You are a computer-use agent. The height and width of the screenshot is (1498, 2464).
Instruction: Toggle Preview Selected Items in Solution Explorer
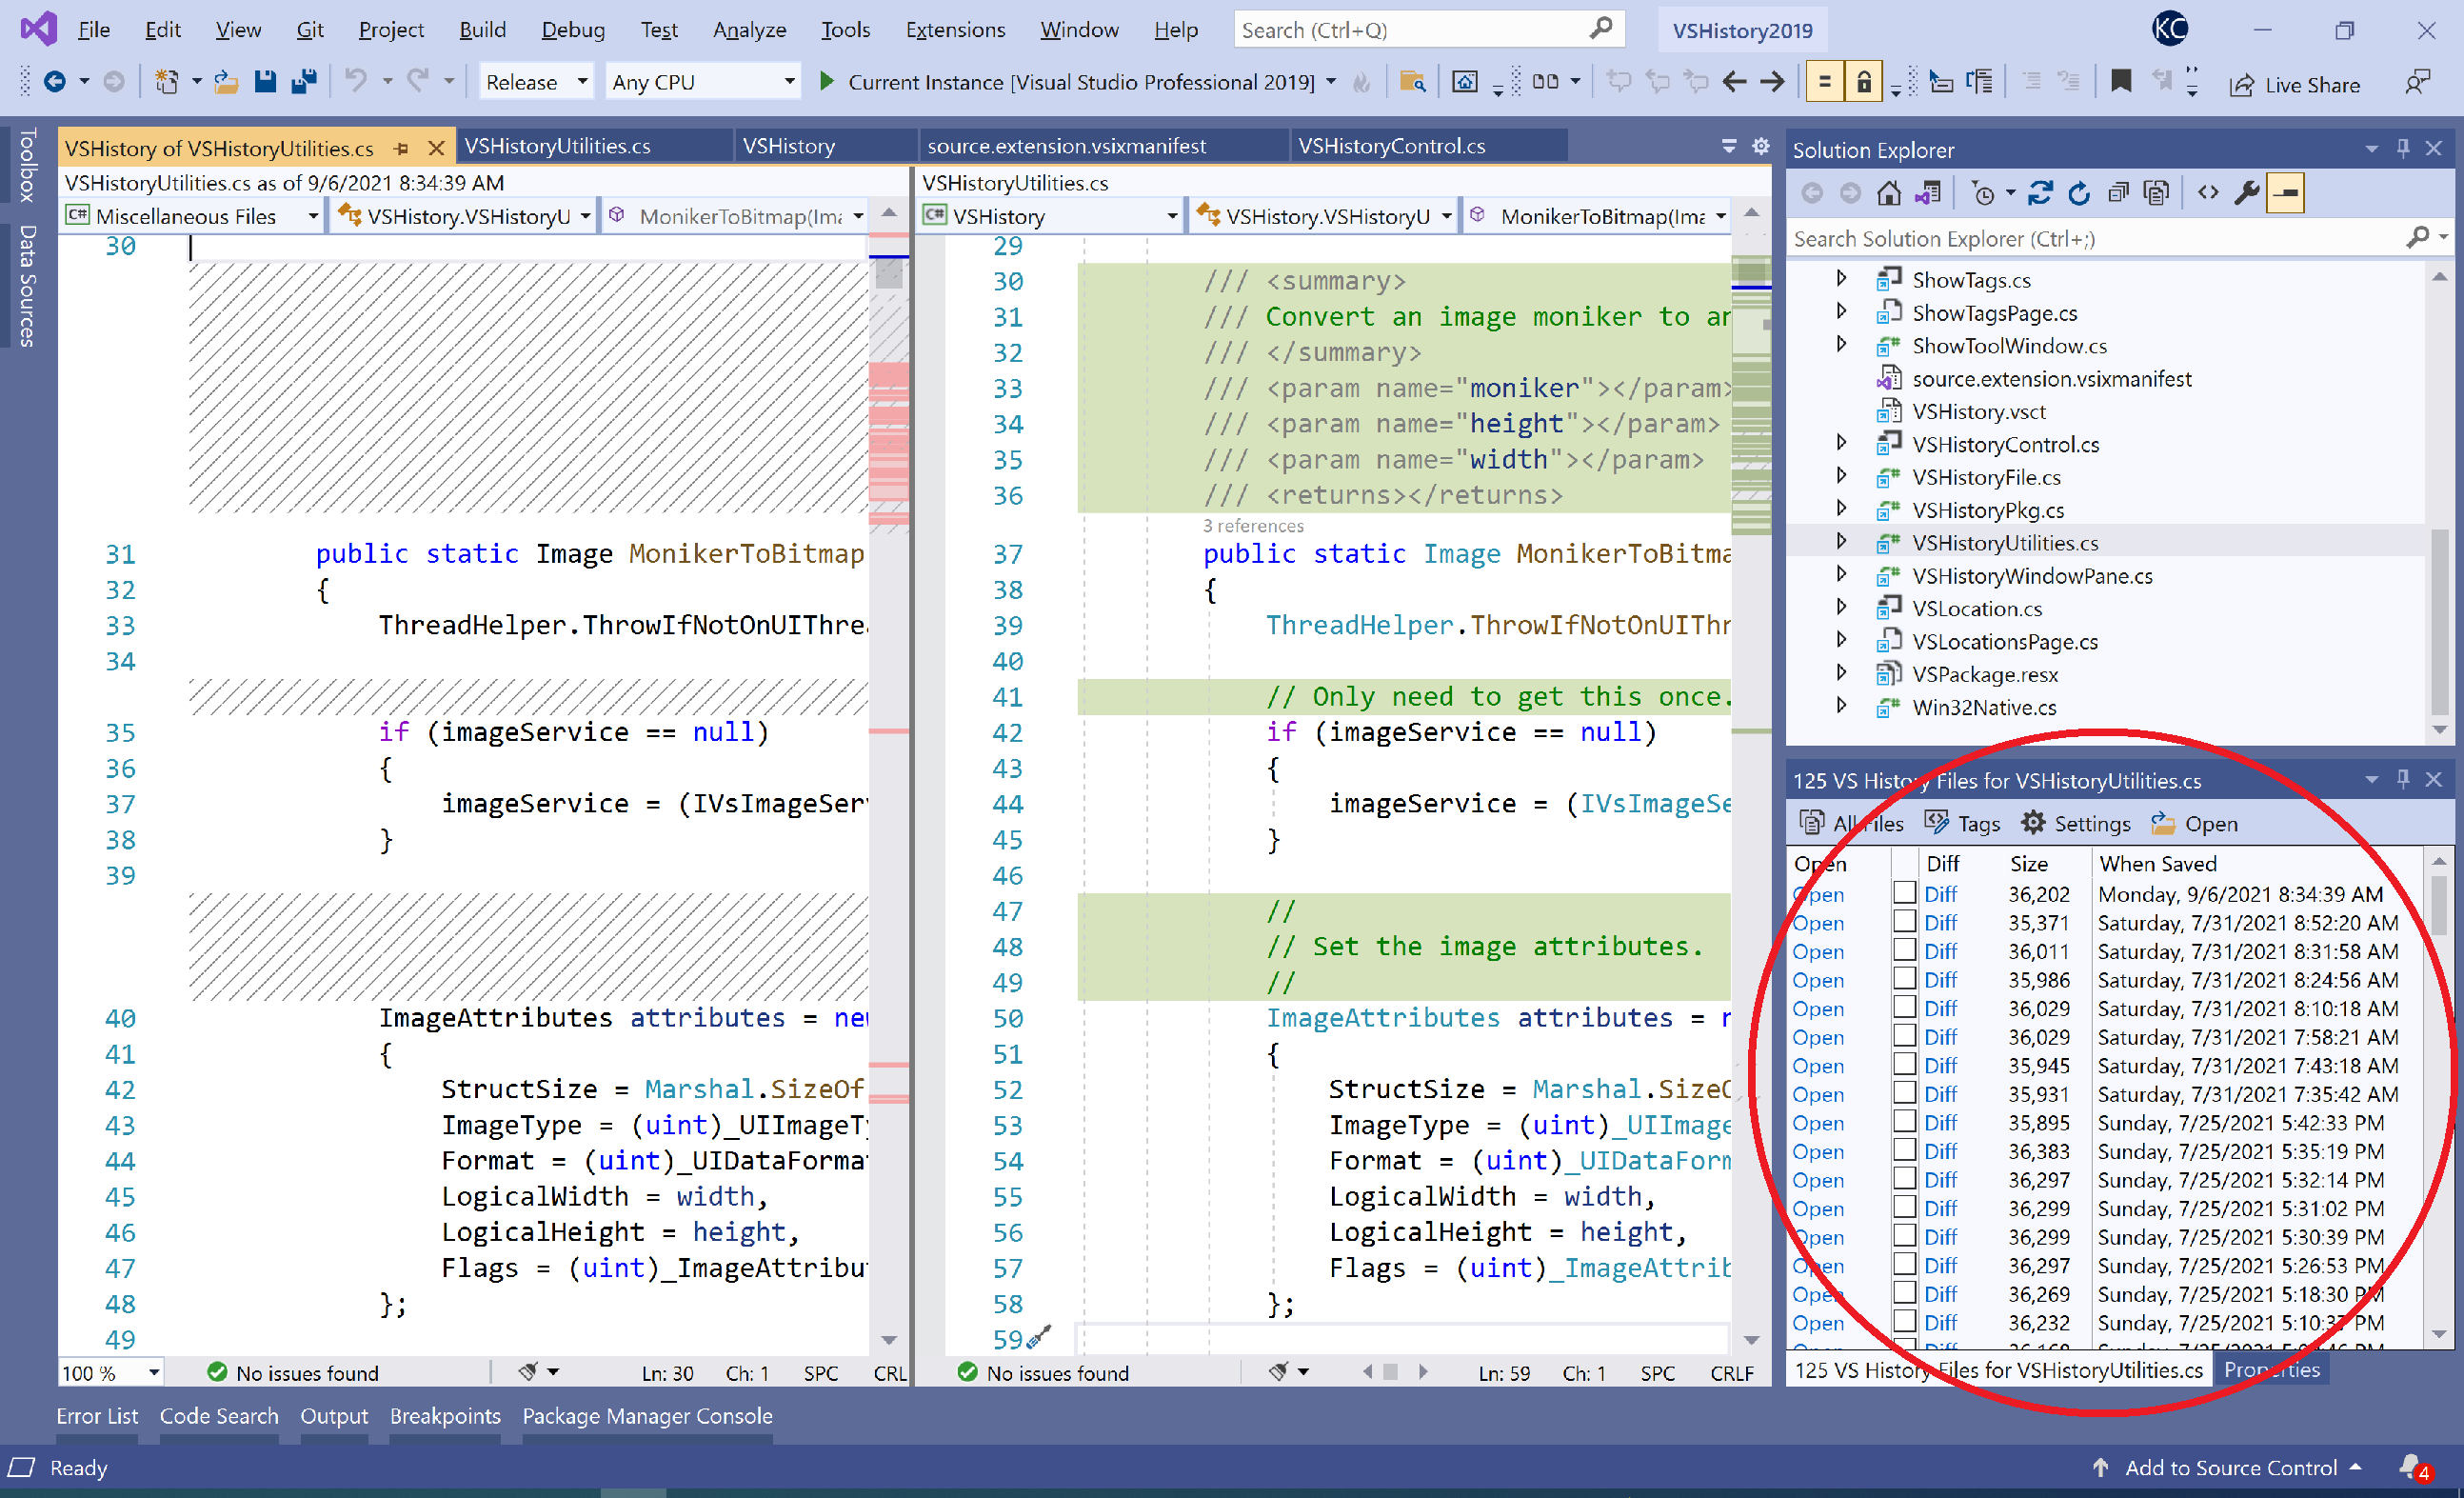[x=2286, y=192]
